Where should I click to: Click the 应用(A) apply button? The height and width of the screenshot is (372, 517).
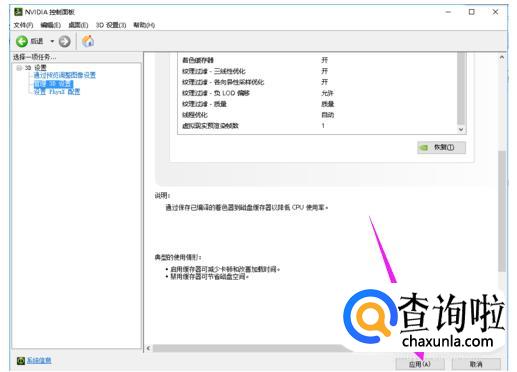click(x=420, y=364)
